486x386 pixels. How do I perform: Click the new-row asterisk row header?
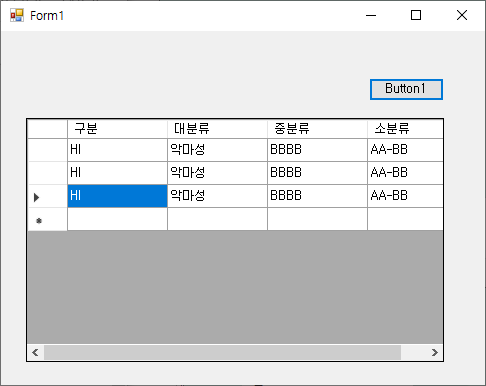coord(47,219)
